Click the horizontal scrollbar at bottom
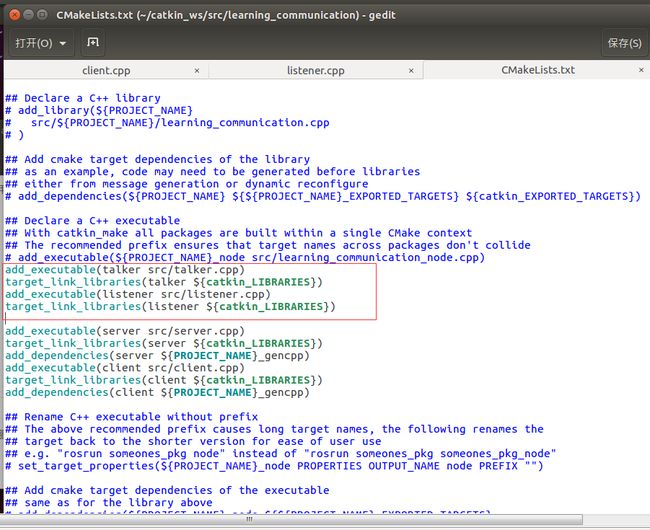 coord(291,519)
